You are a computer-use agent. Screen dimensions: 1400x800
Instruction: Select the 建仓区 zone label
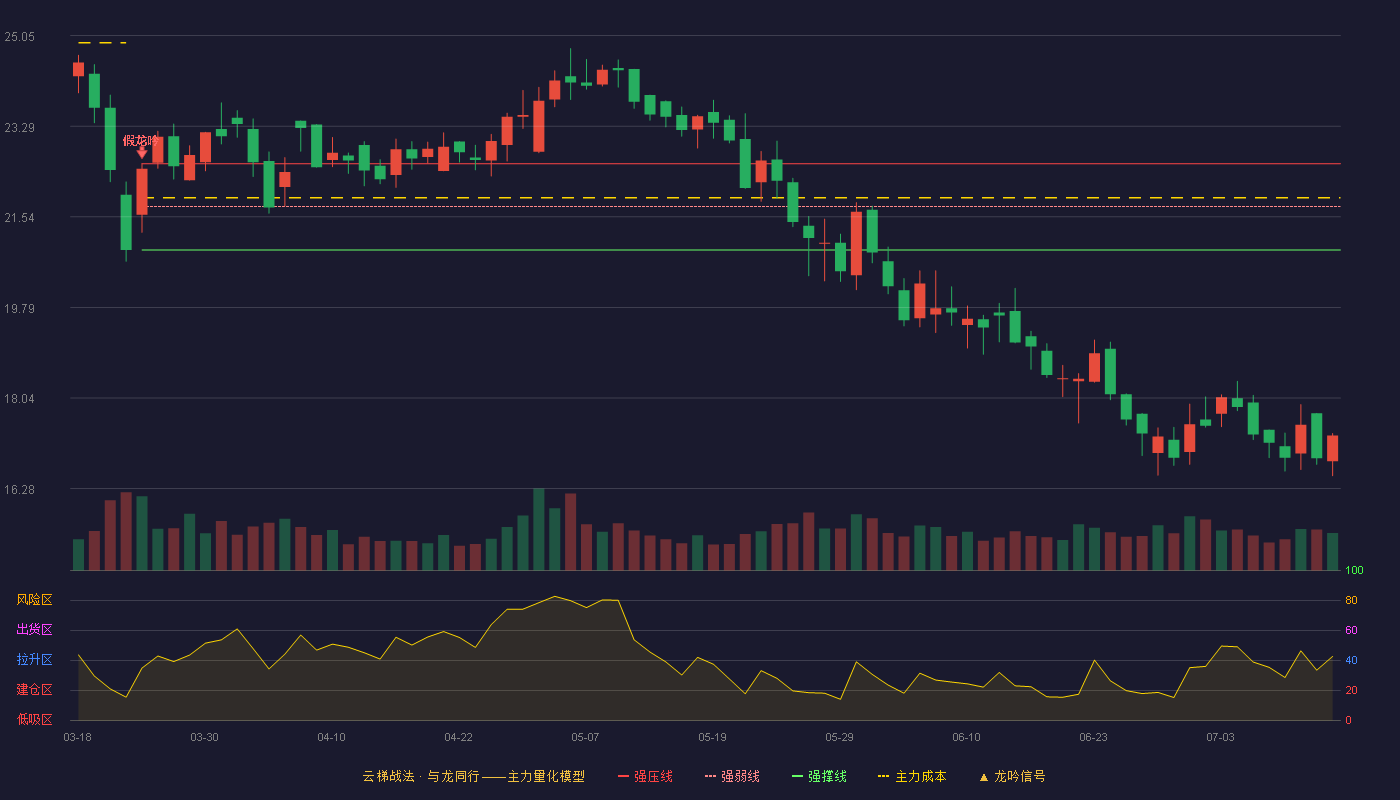(34, 690)
